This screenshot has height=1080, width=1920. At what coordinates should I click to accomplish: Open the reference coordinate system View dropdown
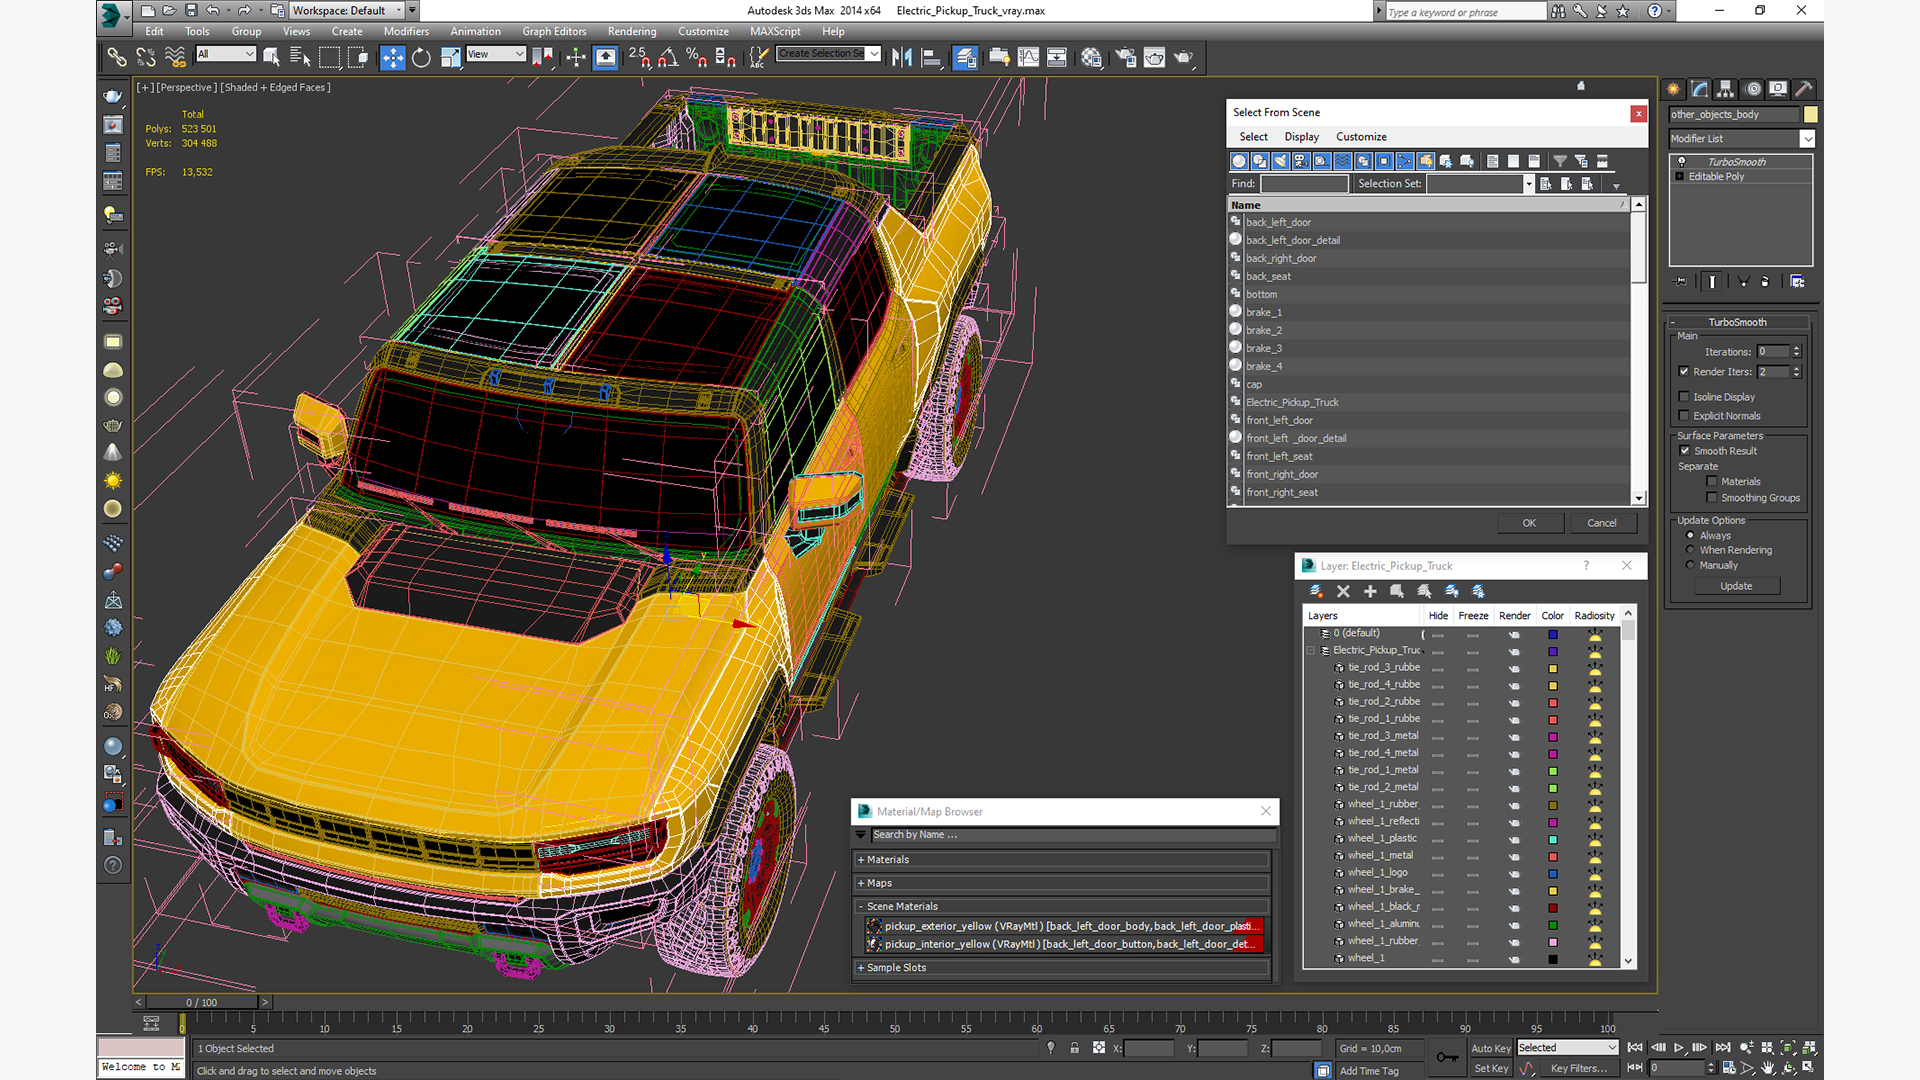[520, 54]
